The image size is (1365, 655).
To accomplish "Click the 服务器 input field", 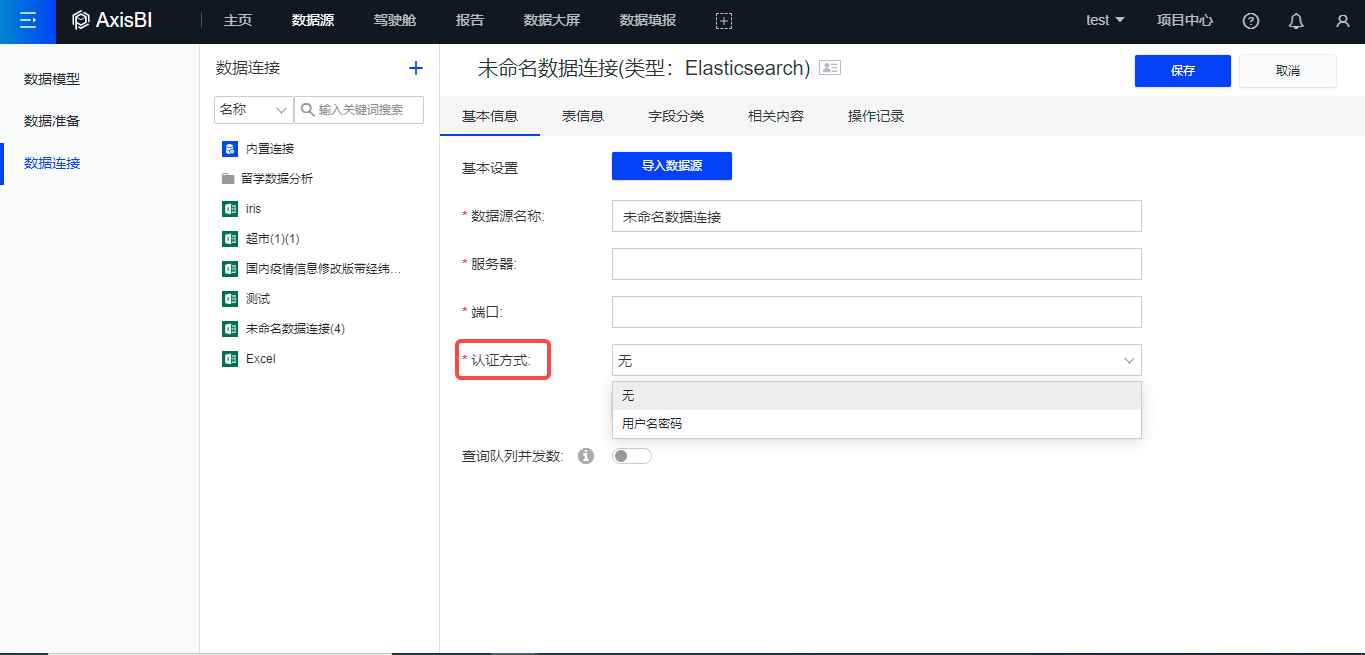I will (x=876, y=264).
